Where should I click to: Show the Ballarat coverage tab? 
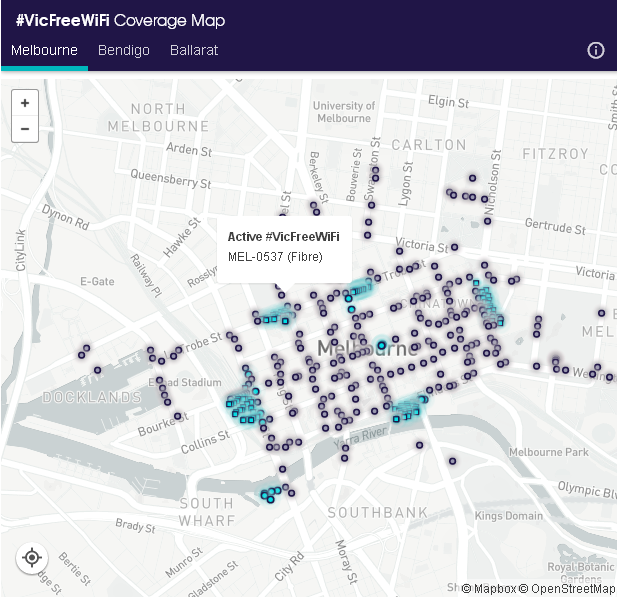(194, 50)
